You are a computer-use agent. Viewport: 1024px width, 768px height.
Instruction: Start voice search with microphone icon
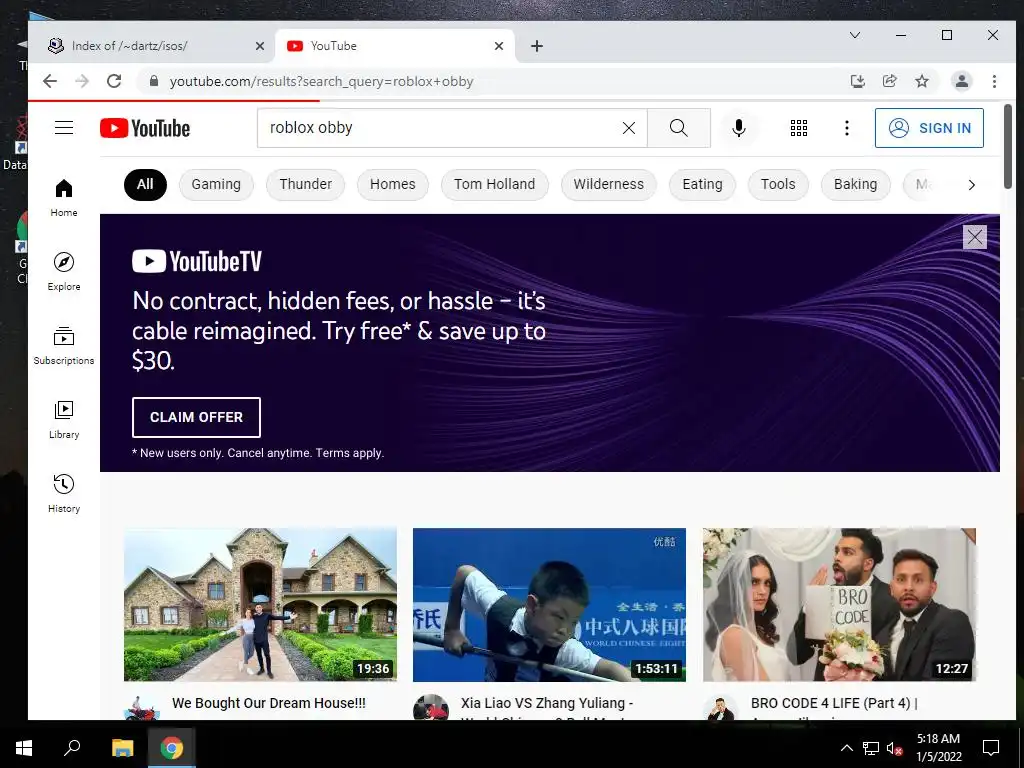pyautogui.click(x=739, y=128)
